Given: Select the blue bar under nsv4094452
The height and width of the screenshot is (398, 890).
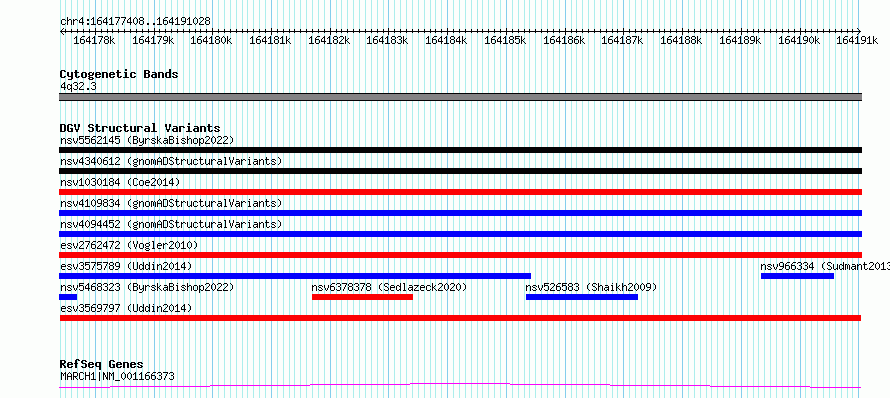Looking at the screenshot, I should 460,234.
